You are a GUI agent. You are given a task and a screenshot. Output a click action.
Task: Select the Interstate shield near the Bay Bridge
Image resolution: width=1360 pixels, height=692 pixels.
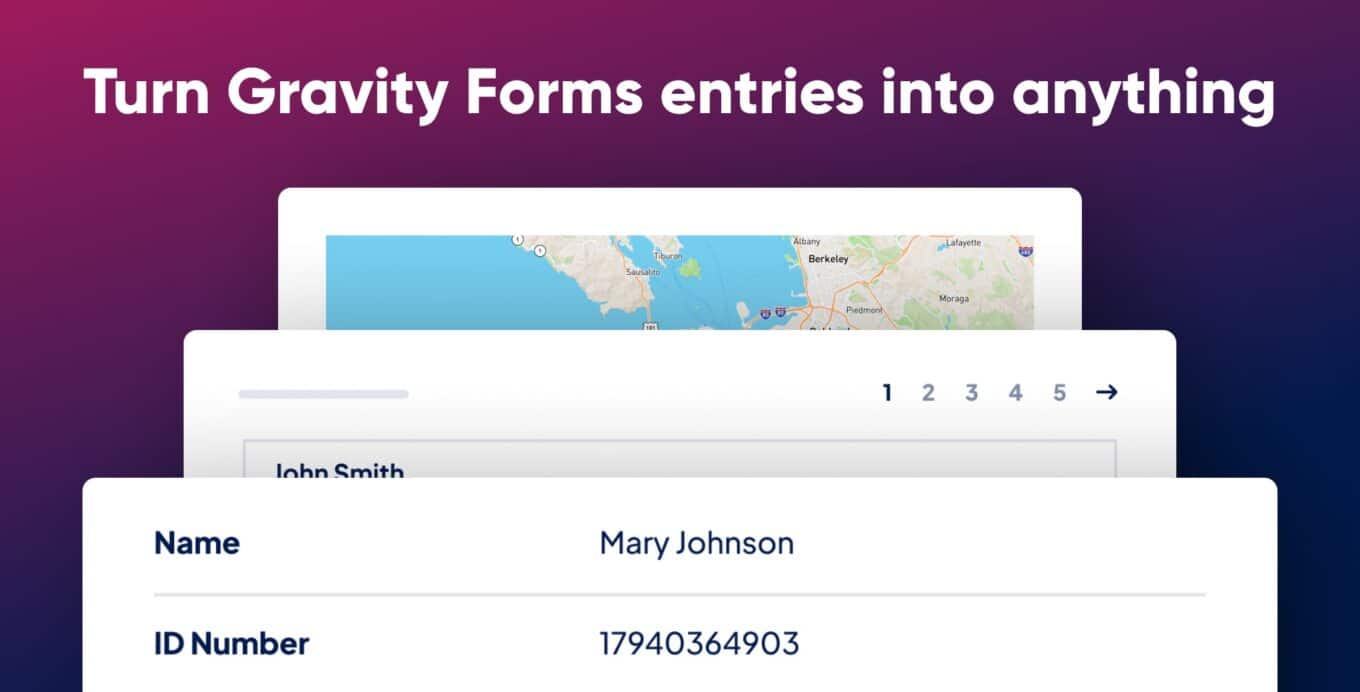764,311
